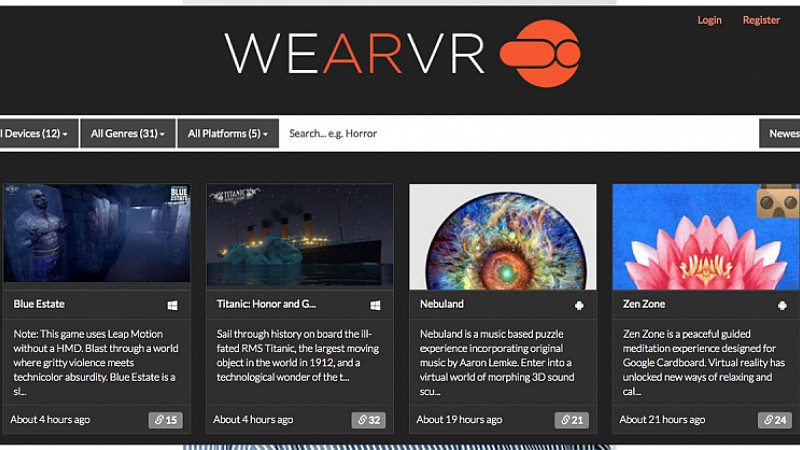The width and height of the screenshot is (800, 450).
Task: Click the Android icon on Nebuland card
Action: [x=579, y=305]
